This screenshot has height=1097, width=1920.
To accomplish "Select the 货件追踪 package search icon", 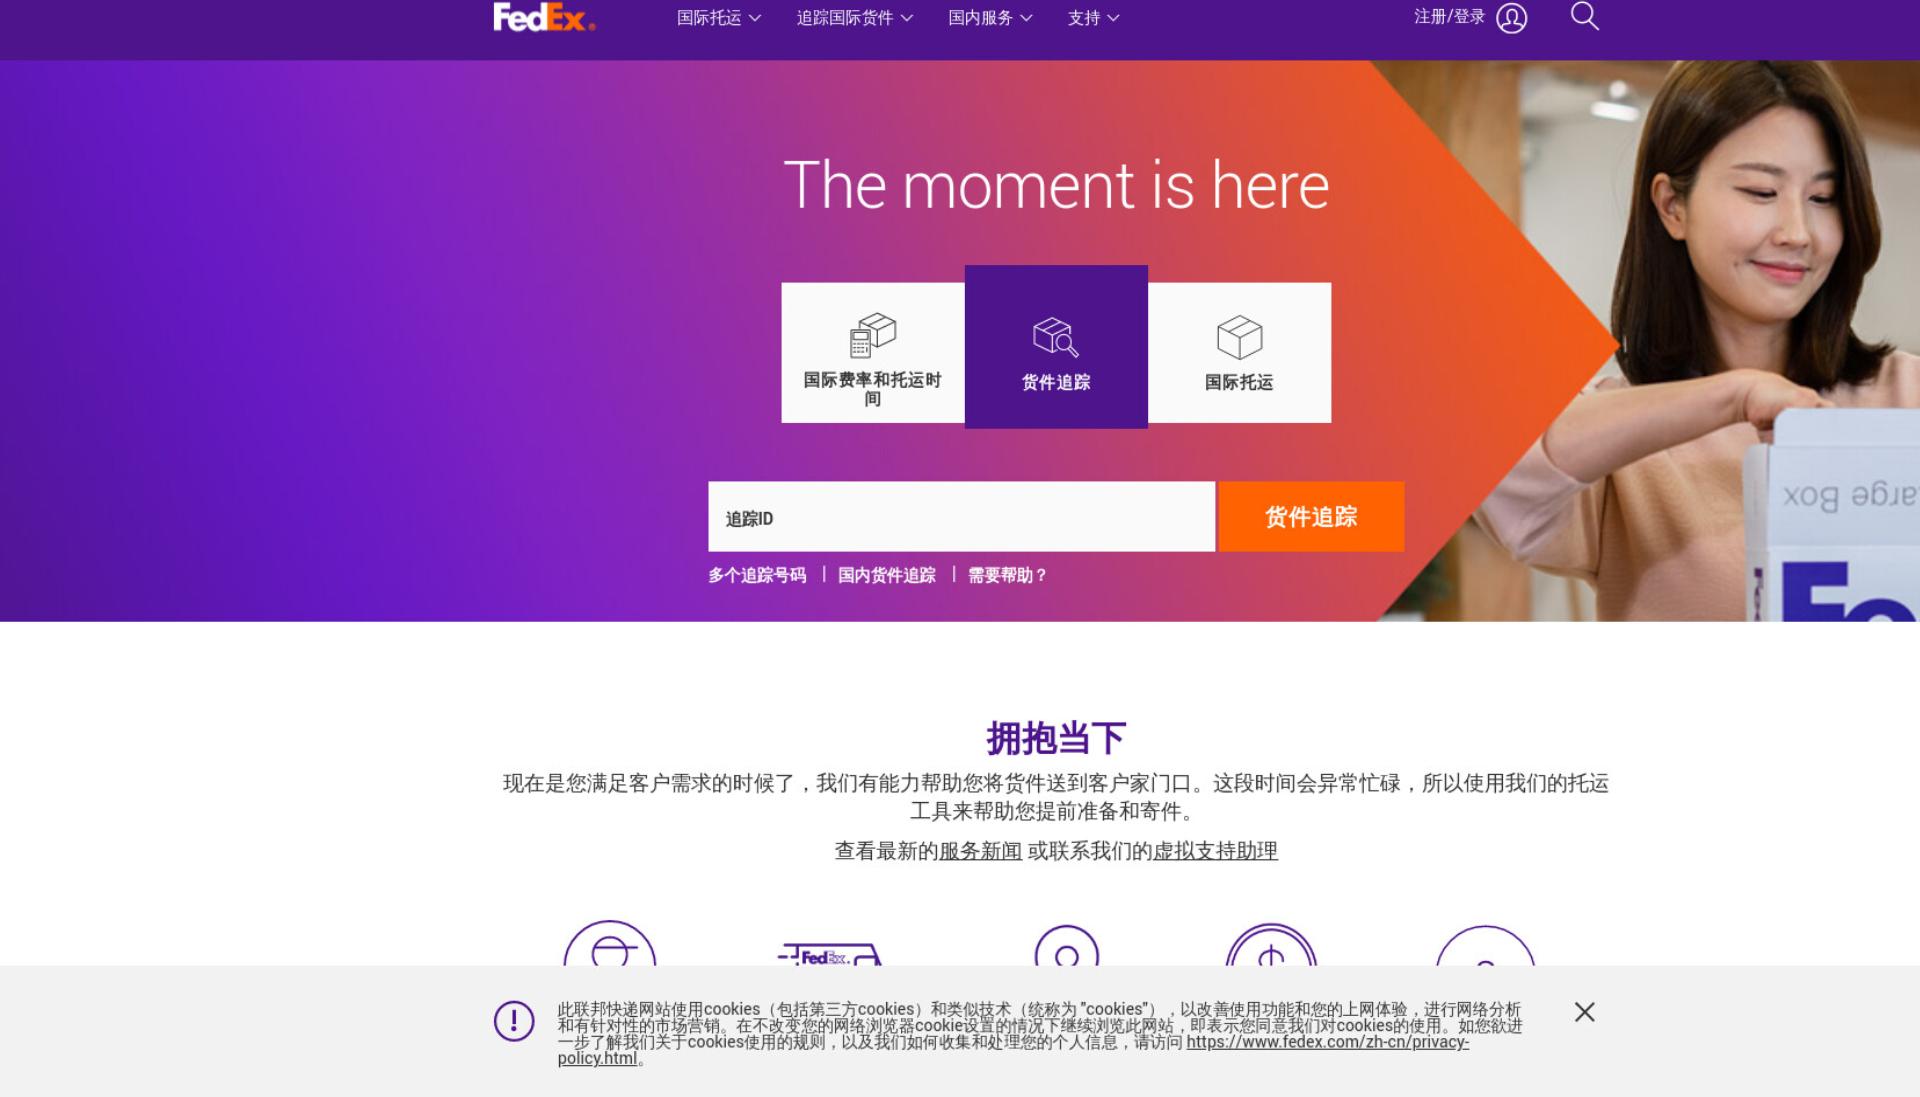I will (1056, 337).
